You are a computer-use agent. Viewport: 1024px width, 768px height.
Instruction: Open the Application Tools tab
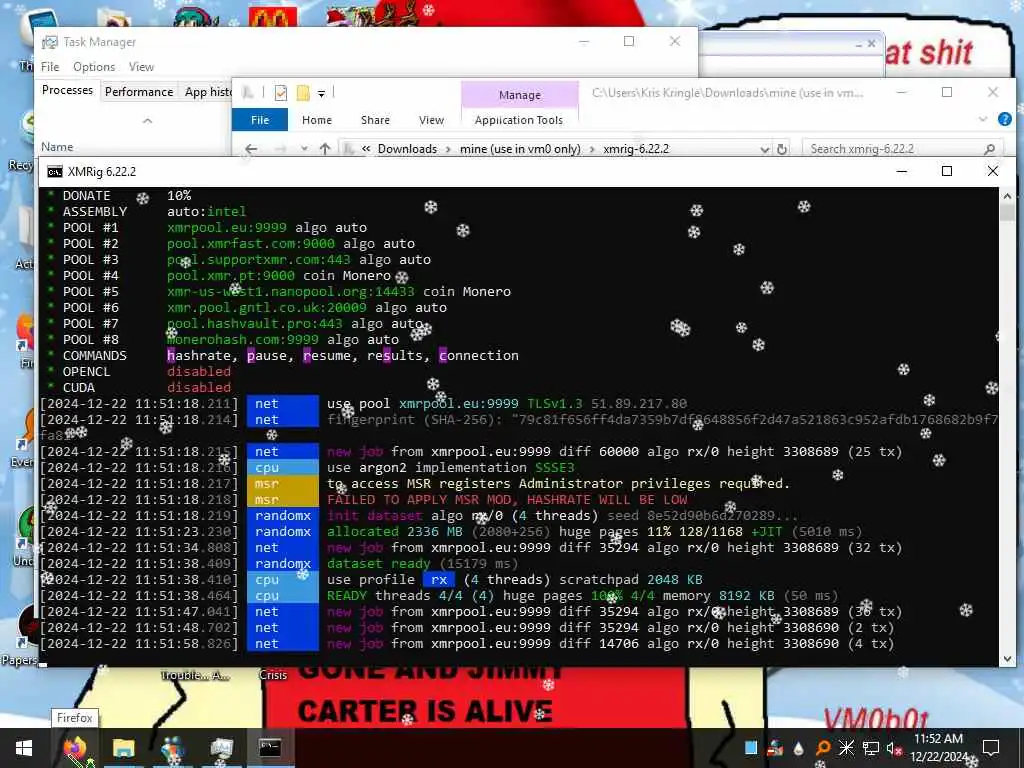click(x=519, y=120)
